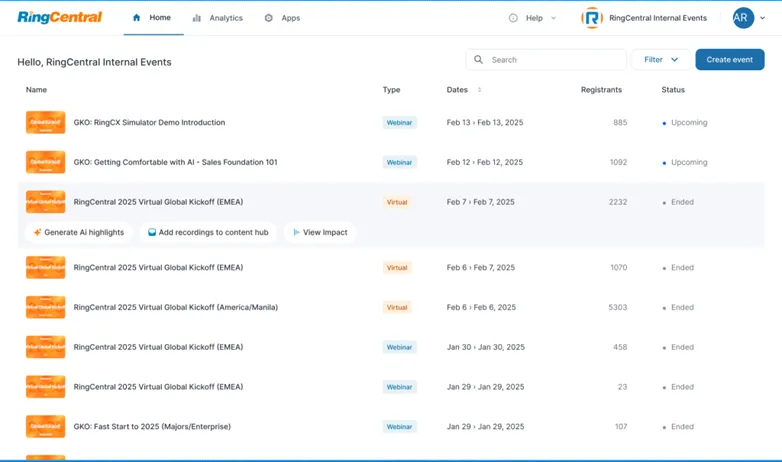The height and width of the screenshot is (462, 782).
Task: Open the AR user avatar
Action: [742, 18]
